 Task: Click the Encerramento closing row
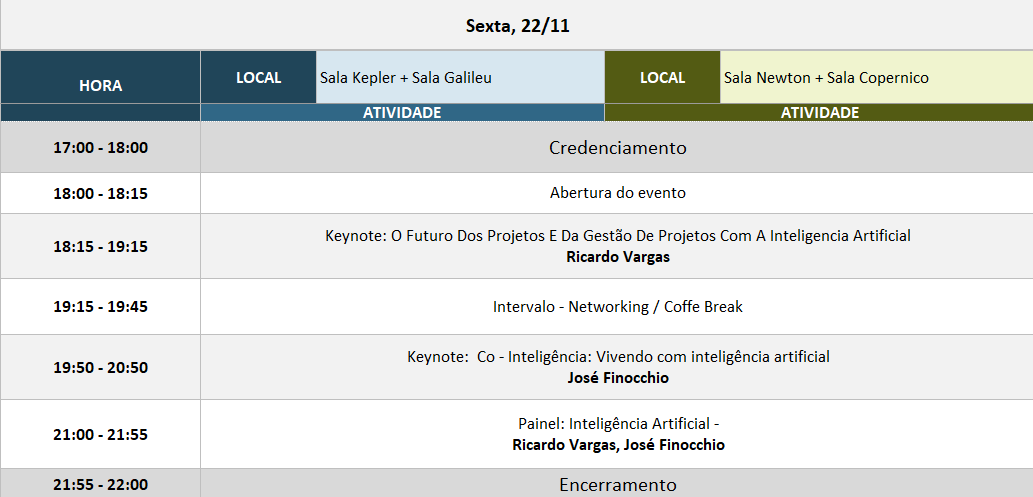617,485
